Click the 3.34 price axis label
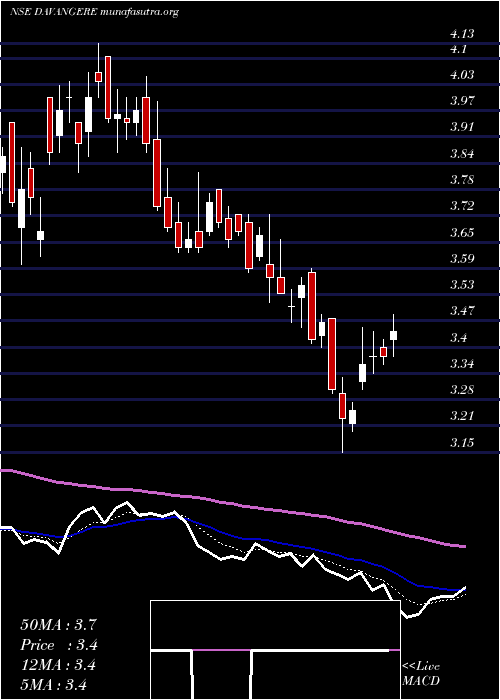 [462, 363]
